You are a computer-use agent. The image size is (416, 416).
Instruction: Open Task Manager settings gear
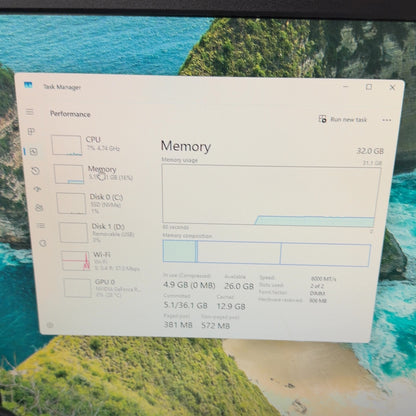(x=50, y=325)
